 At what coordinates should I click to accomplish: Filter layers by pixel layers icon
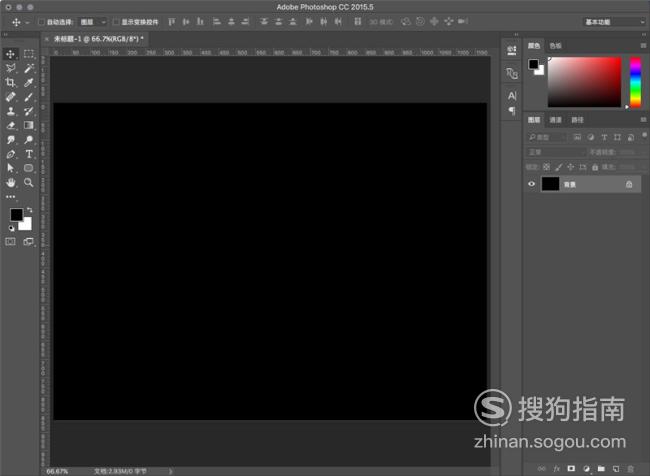tap(577, 137)
